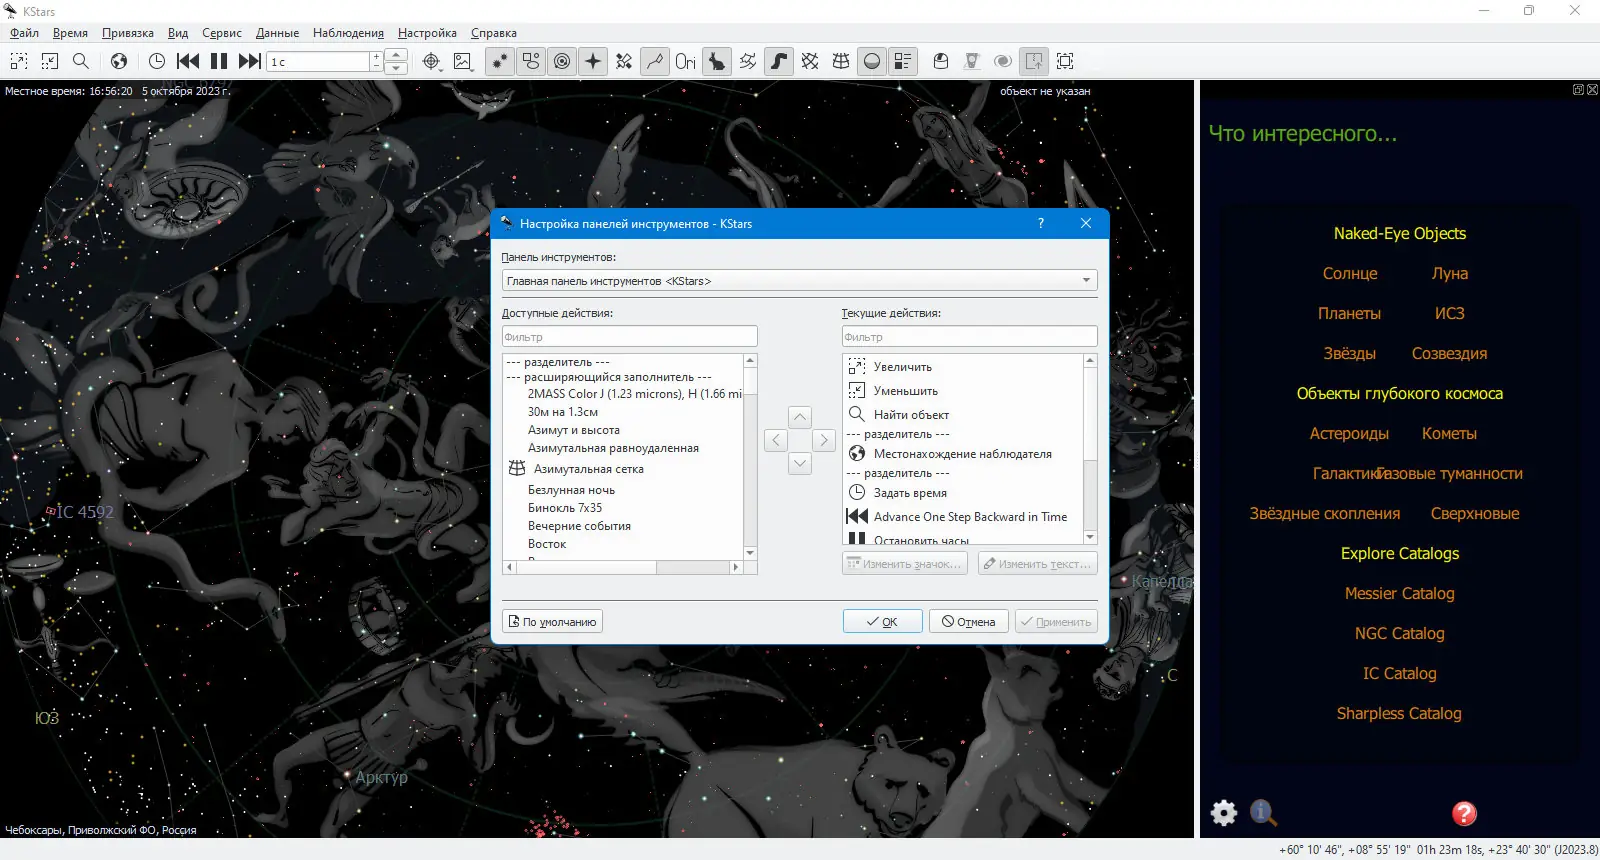Click the Отмена button
1600x860 pixels.
pos(969,622)
